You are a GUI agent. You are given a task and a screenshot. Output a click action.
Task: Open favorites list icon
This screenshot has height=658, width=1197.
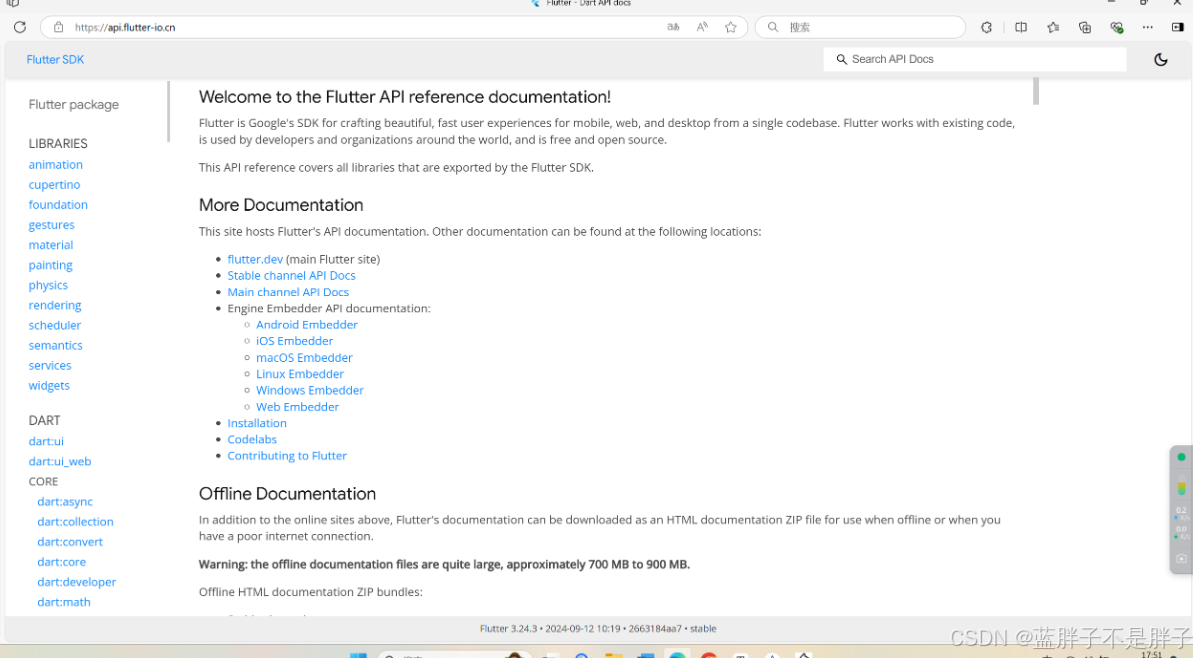(1053, 27)
